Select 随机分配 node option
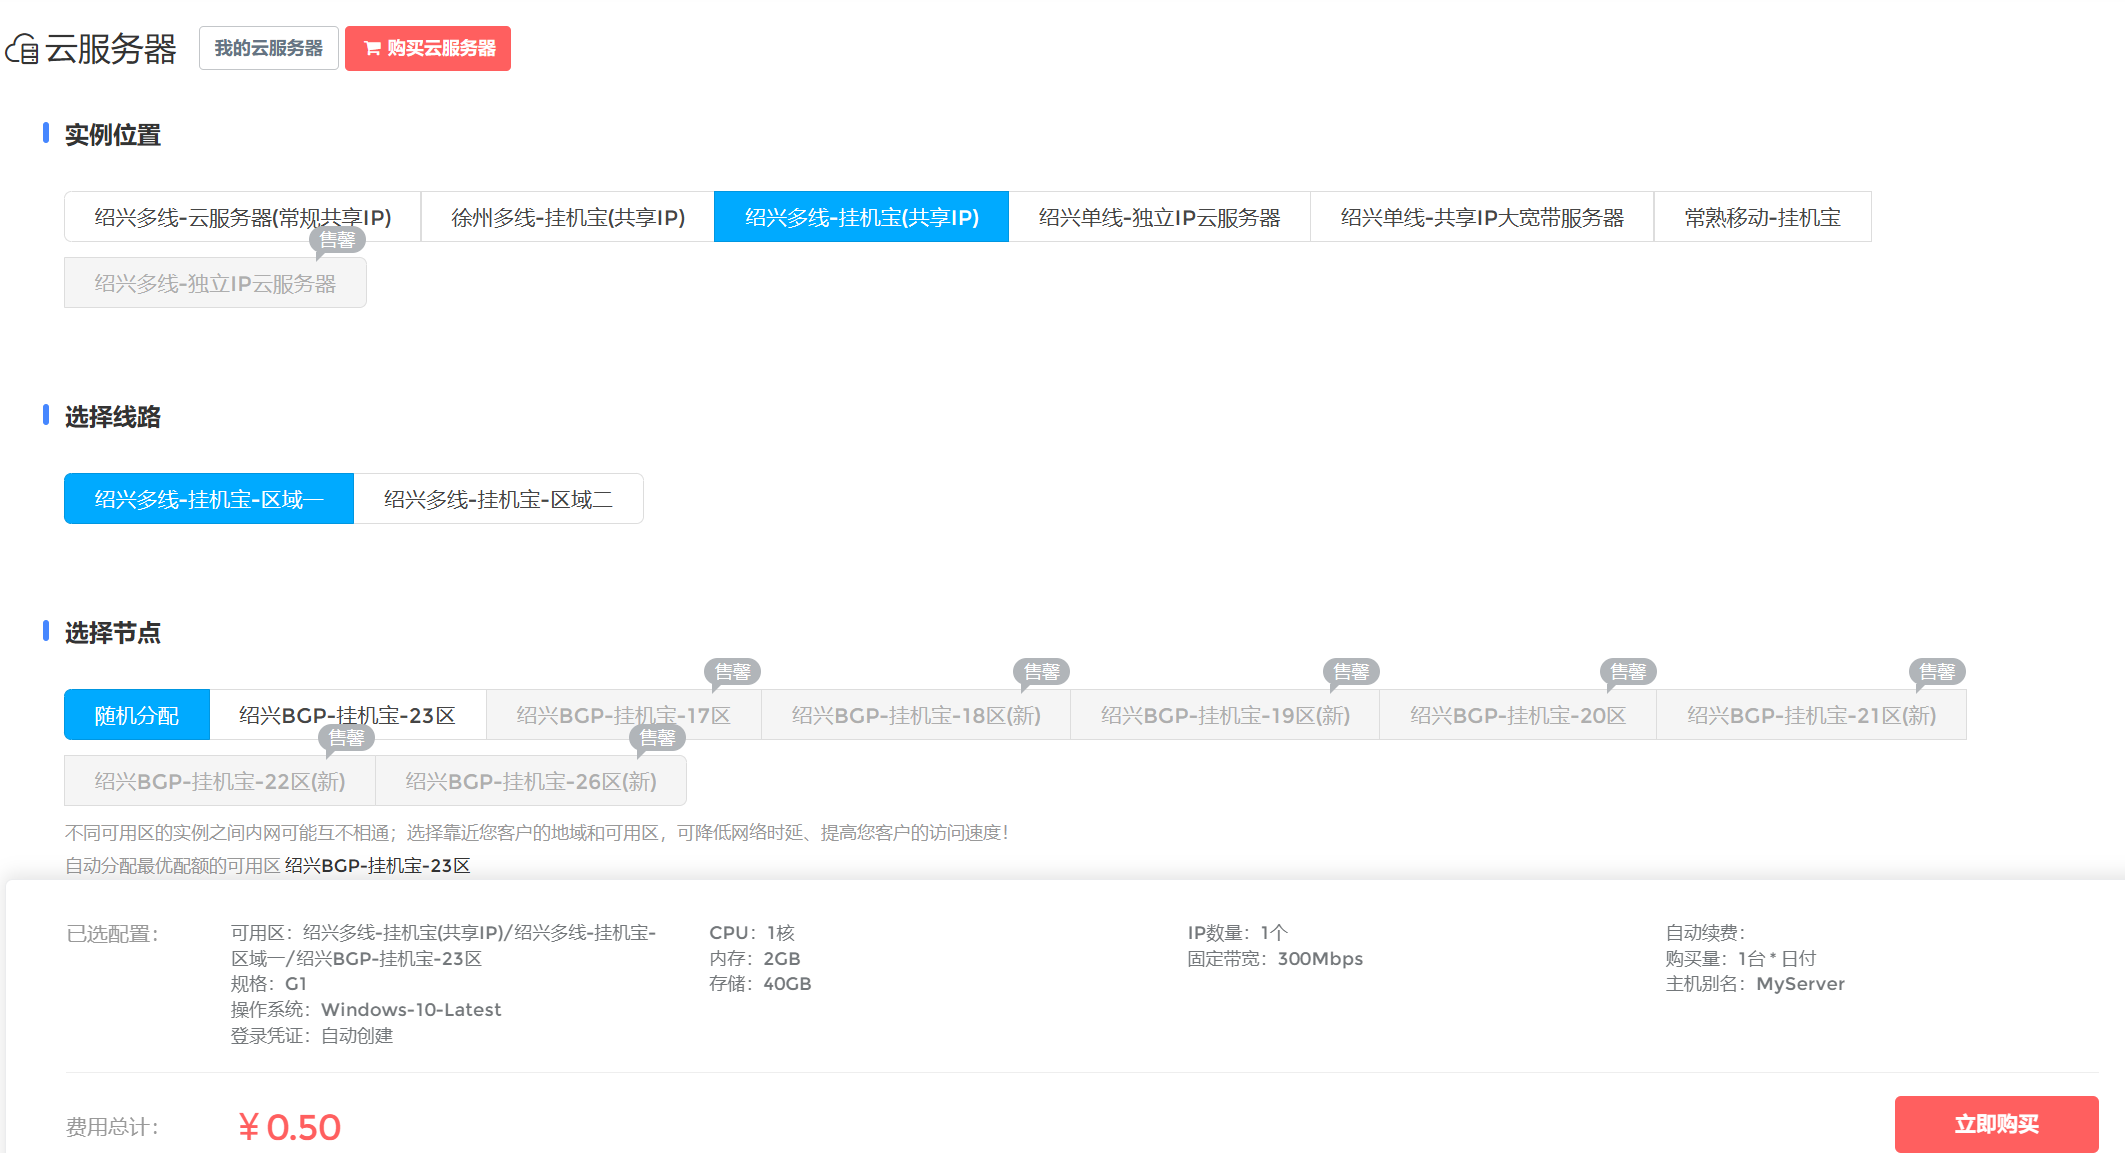Screen dimensions: 2125x1153 [x=136, y=715]
